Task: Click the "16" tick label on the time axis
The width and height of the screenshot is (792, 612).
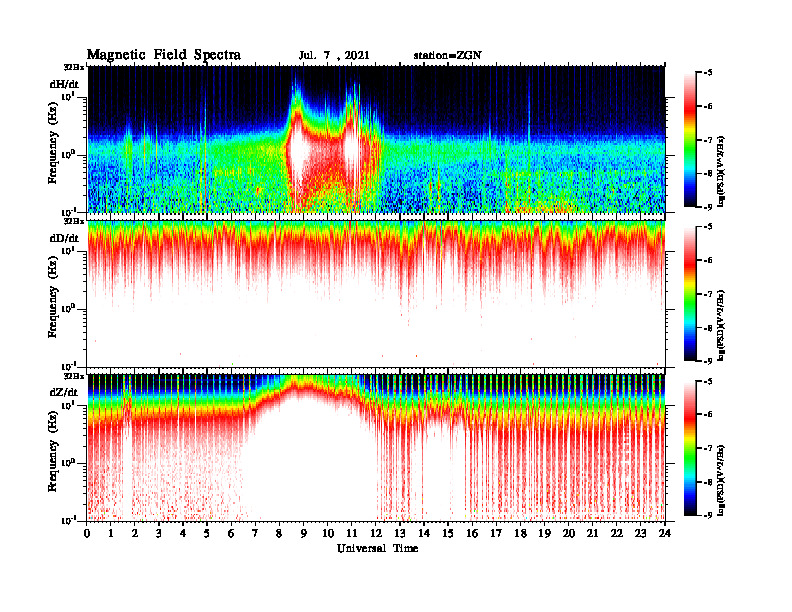Action: point(472,533)
